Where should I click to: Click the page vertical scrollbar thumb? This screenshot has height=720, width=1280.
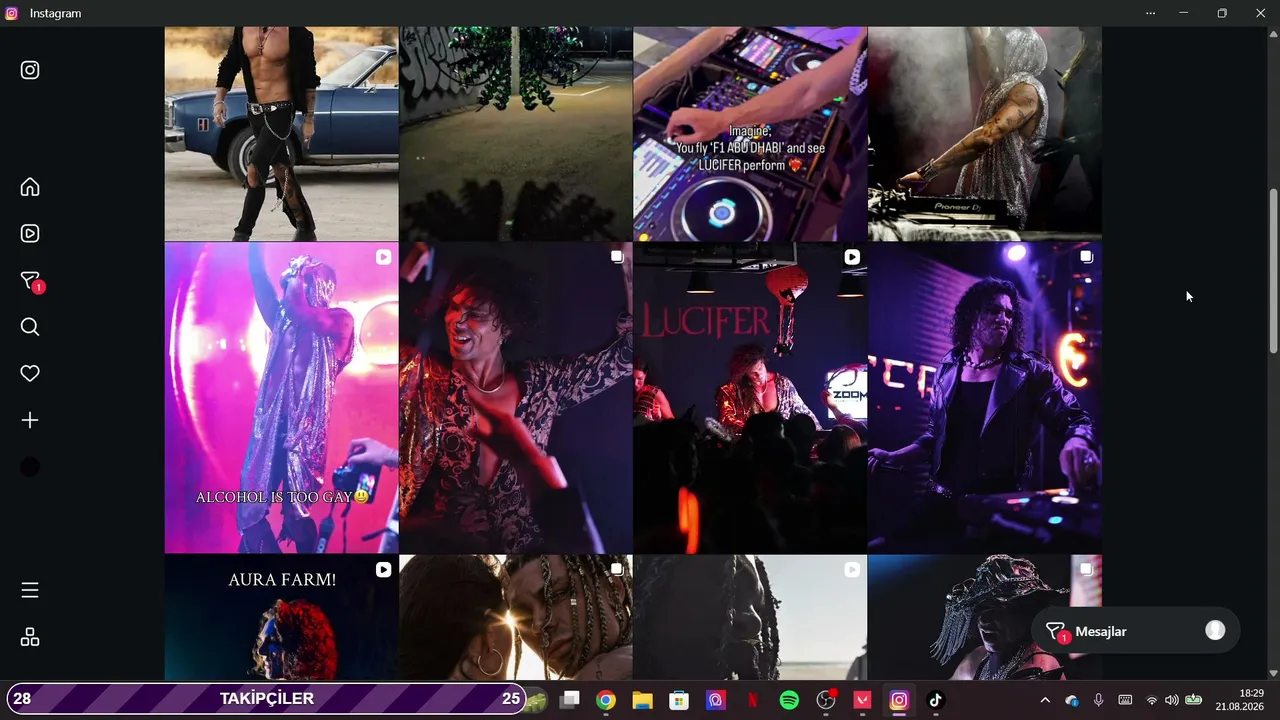point(1273,270)
